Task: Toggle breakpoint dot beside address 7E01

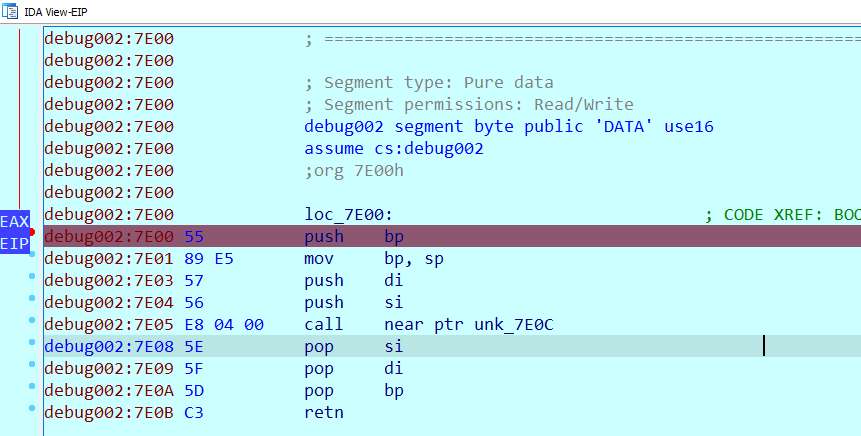Action: point(33,256)
